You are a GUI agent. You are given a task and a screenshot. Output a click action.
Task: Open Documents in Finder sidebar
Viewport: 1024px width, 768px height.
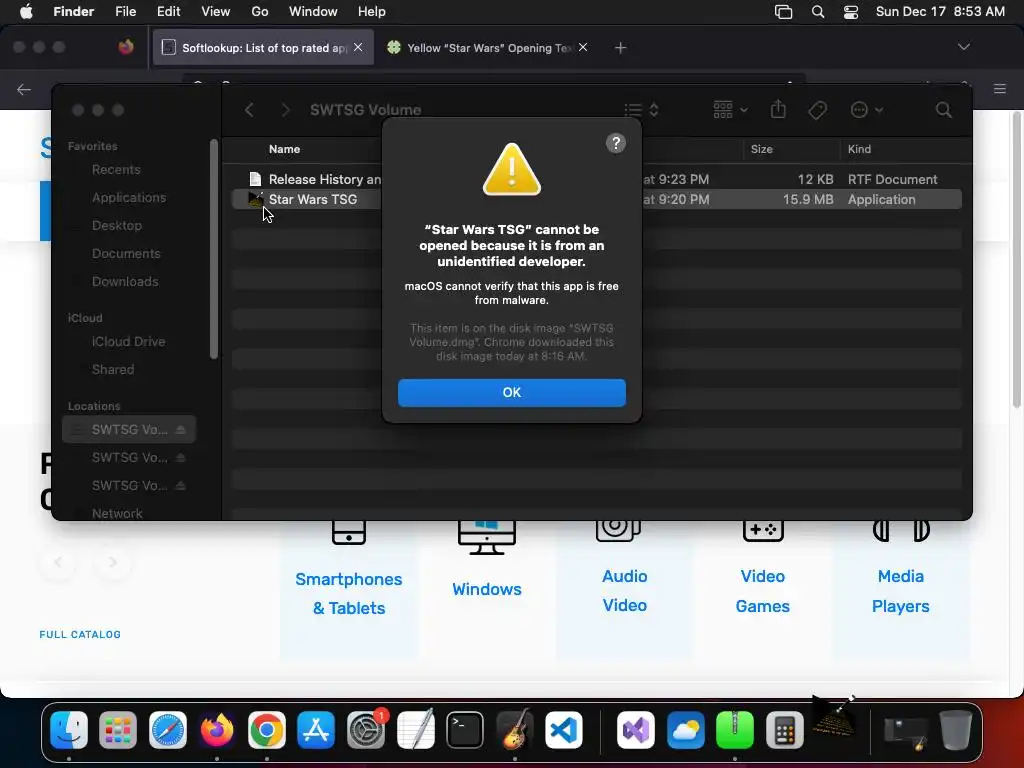(x=126, y=253)
